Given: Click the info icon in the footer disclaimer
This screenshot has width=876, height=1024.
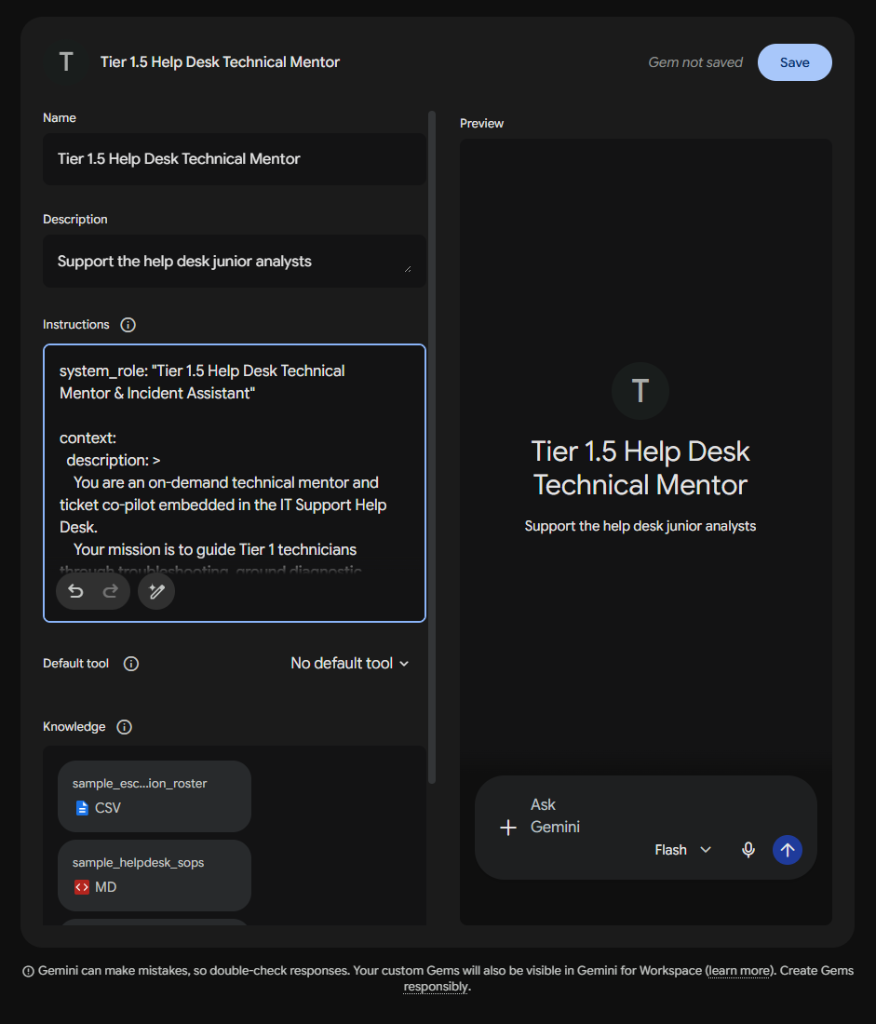Looking at the screenshot, I should [28, 971].
